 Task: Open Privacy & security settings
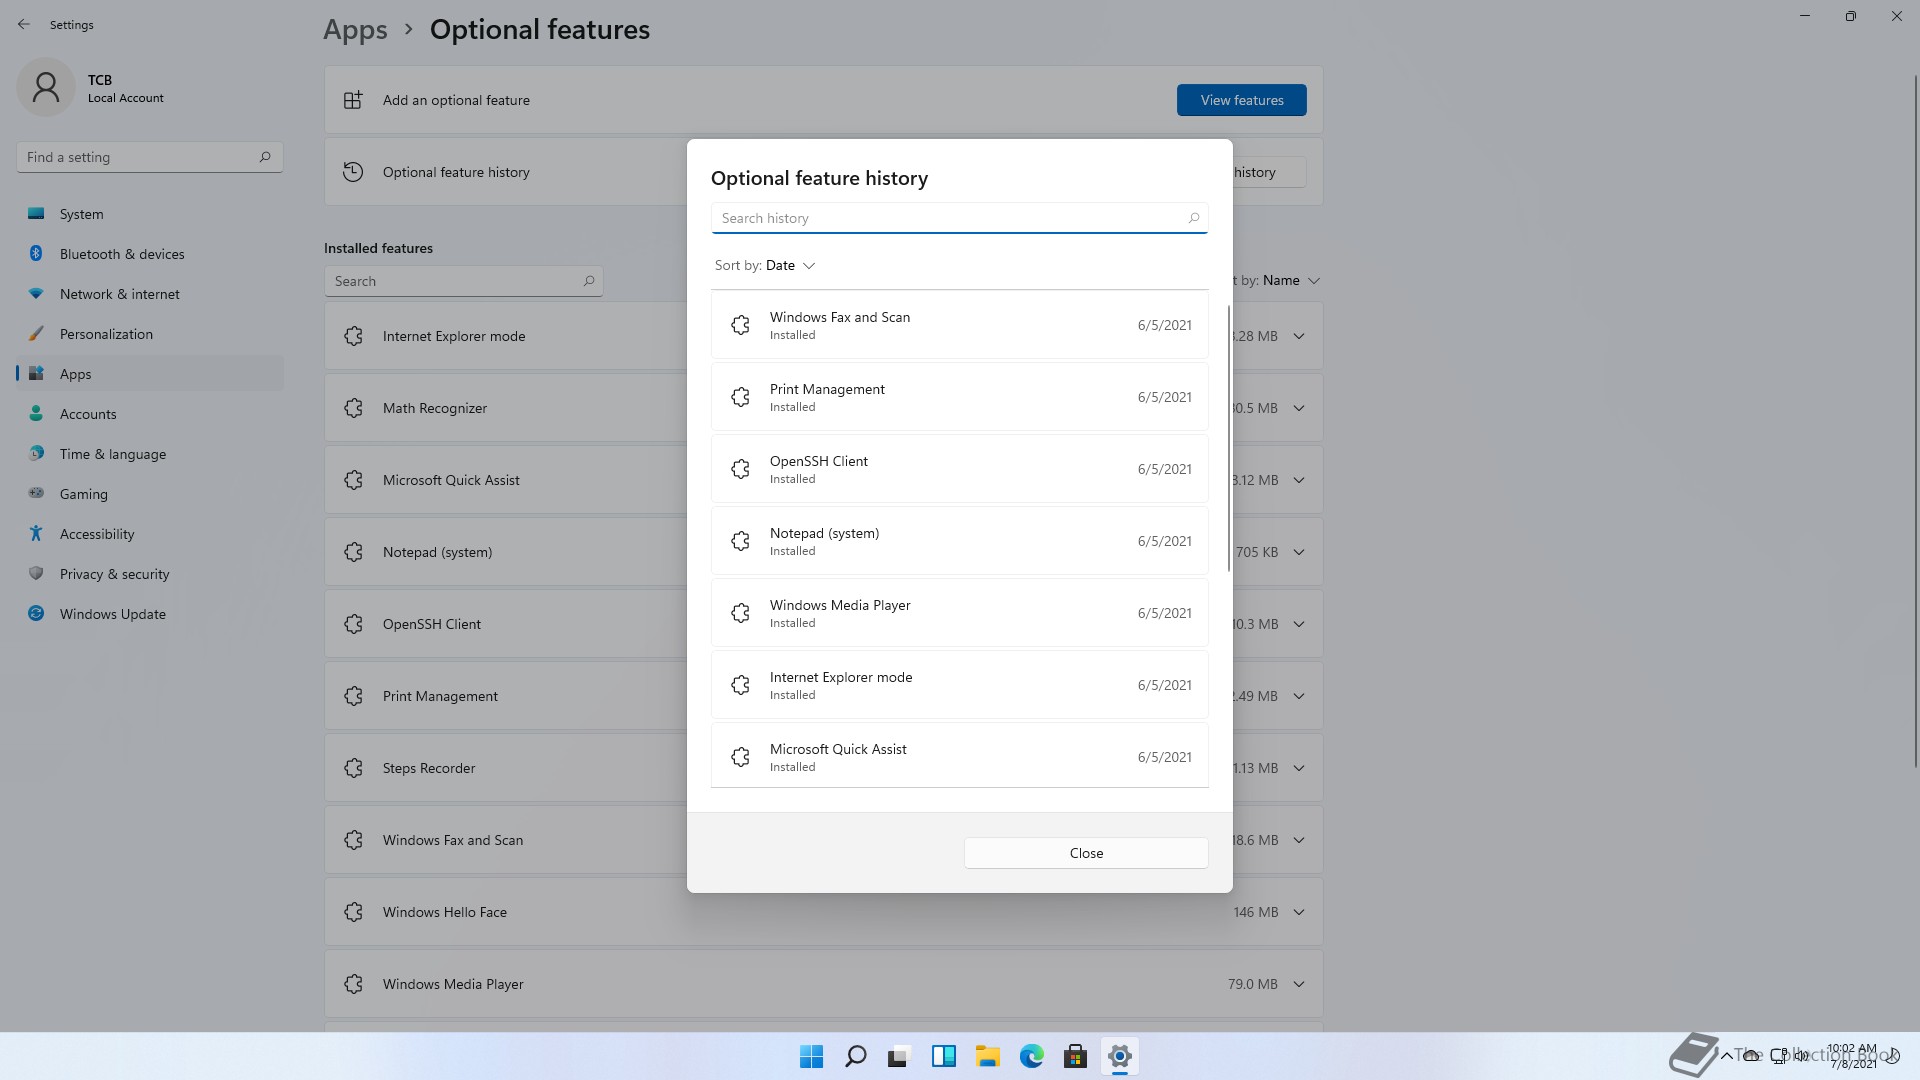pyautogui.click(x=150, y=574)
